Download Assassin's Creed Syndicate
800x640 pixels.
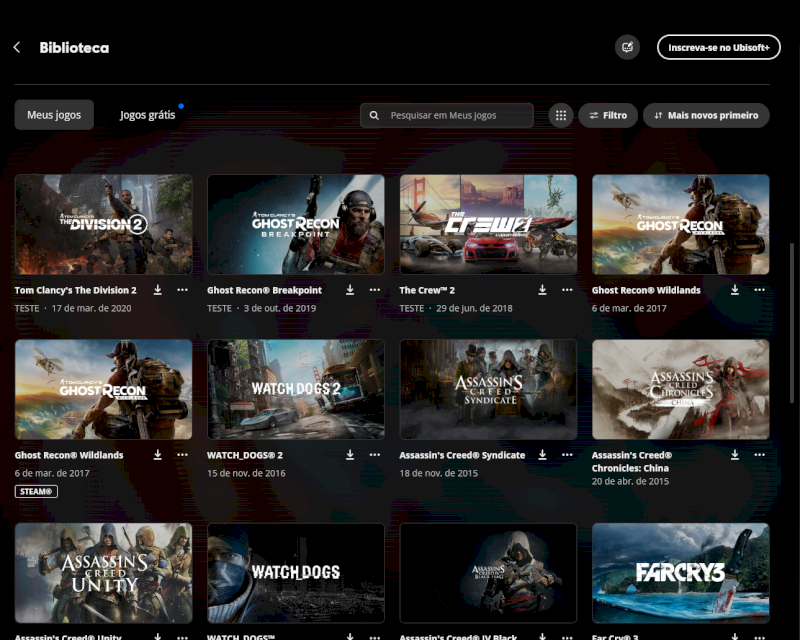click(542, 455)
